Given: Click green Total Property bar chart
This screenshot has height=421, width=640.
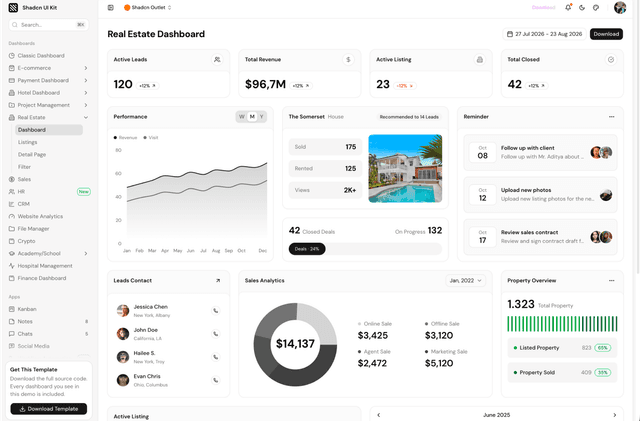Looking at the screenshot, I should click(x=562, y=324).
